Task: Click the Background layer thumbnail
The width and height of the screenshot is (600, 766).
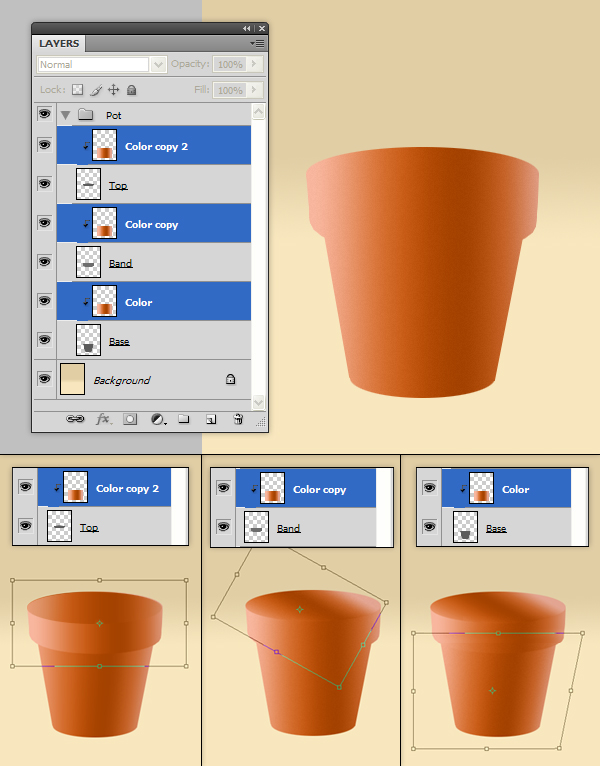Action: (73, 379)
